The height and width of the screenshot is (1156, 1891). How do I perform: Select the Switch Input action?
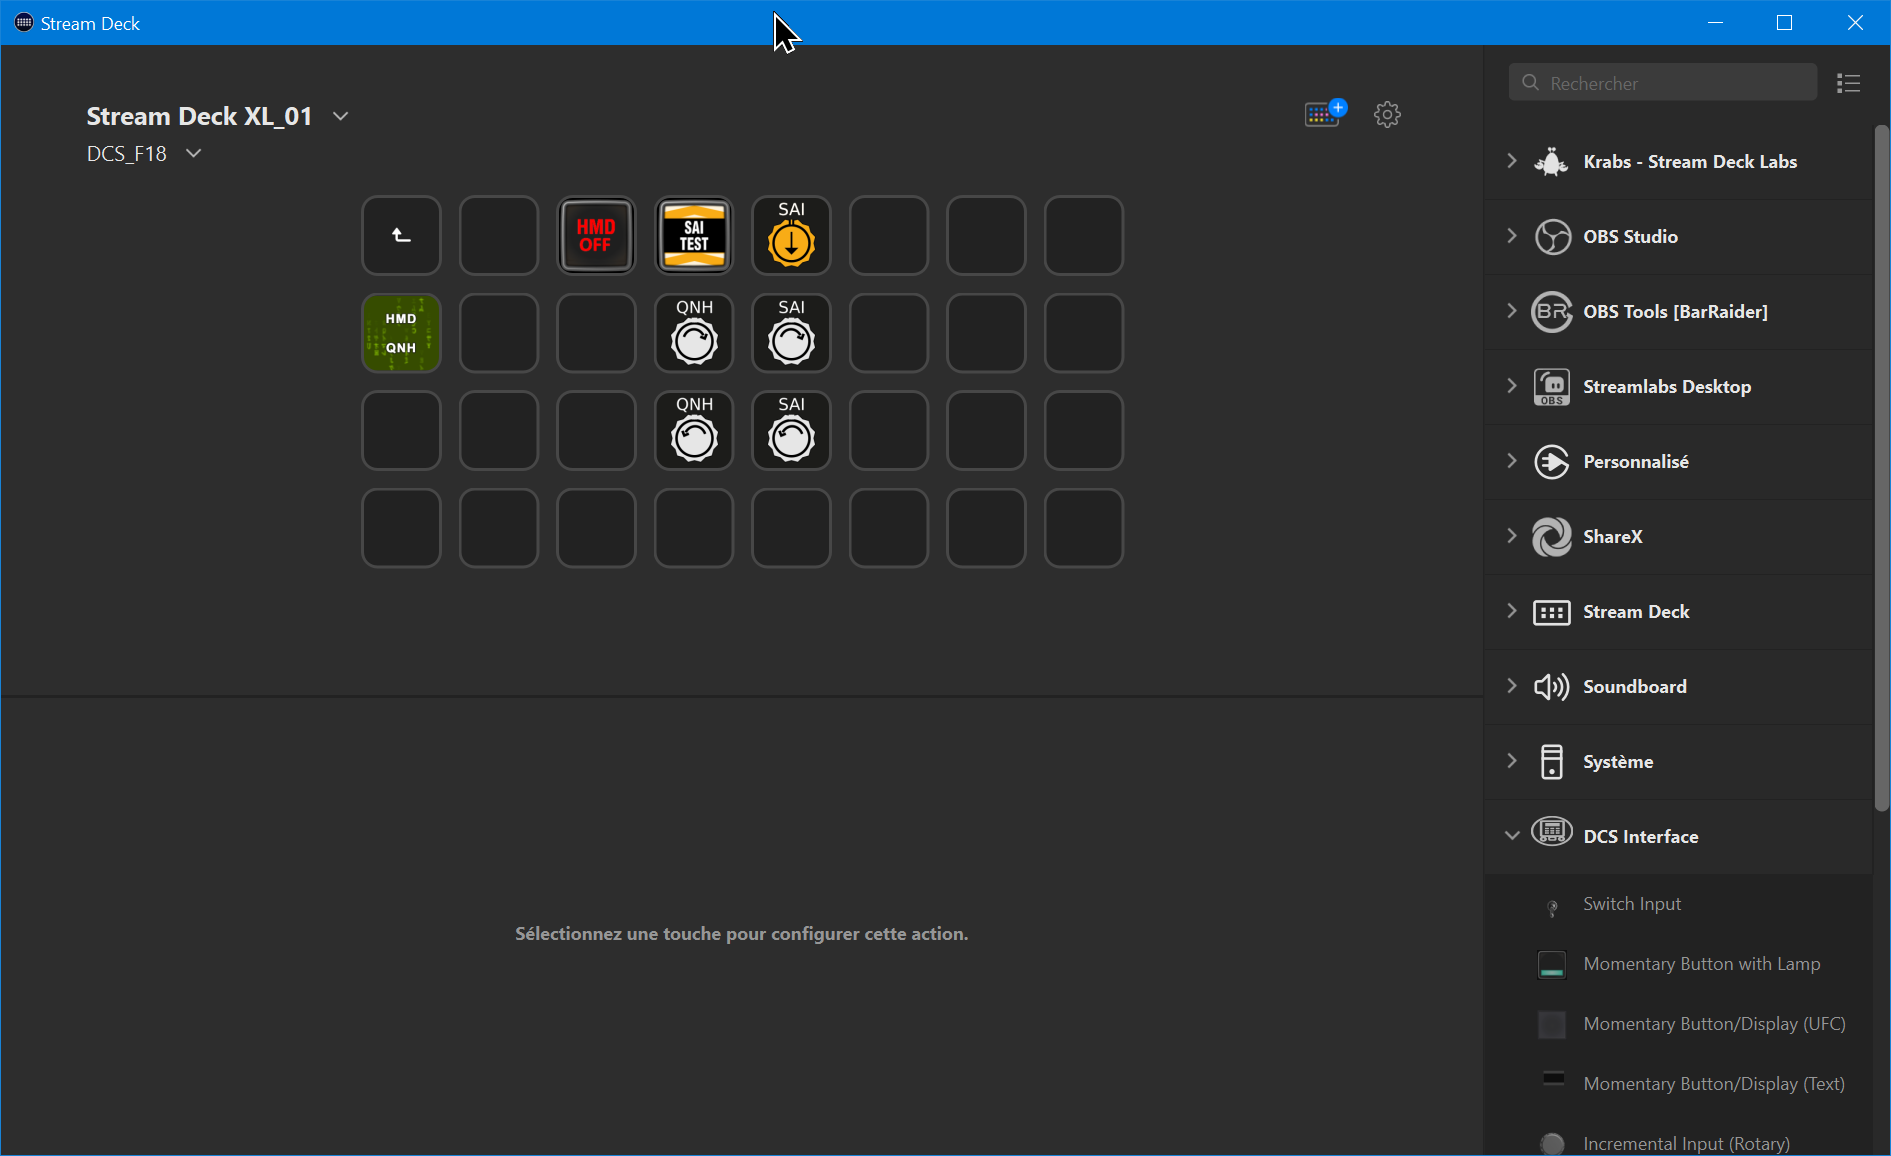[1632, 904]
